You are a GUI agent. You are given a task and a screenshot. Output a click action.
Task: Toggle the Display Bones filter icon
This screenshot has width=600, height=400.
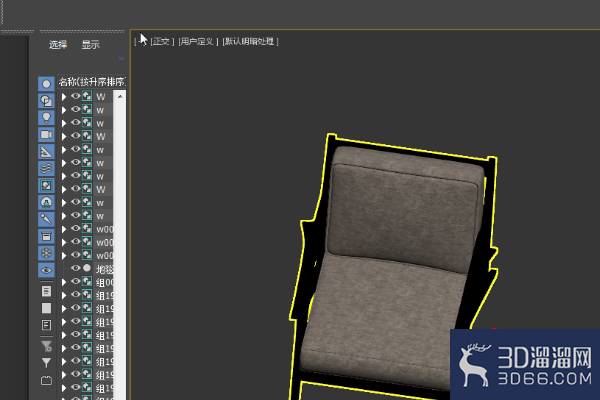[46, 219]
